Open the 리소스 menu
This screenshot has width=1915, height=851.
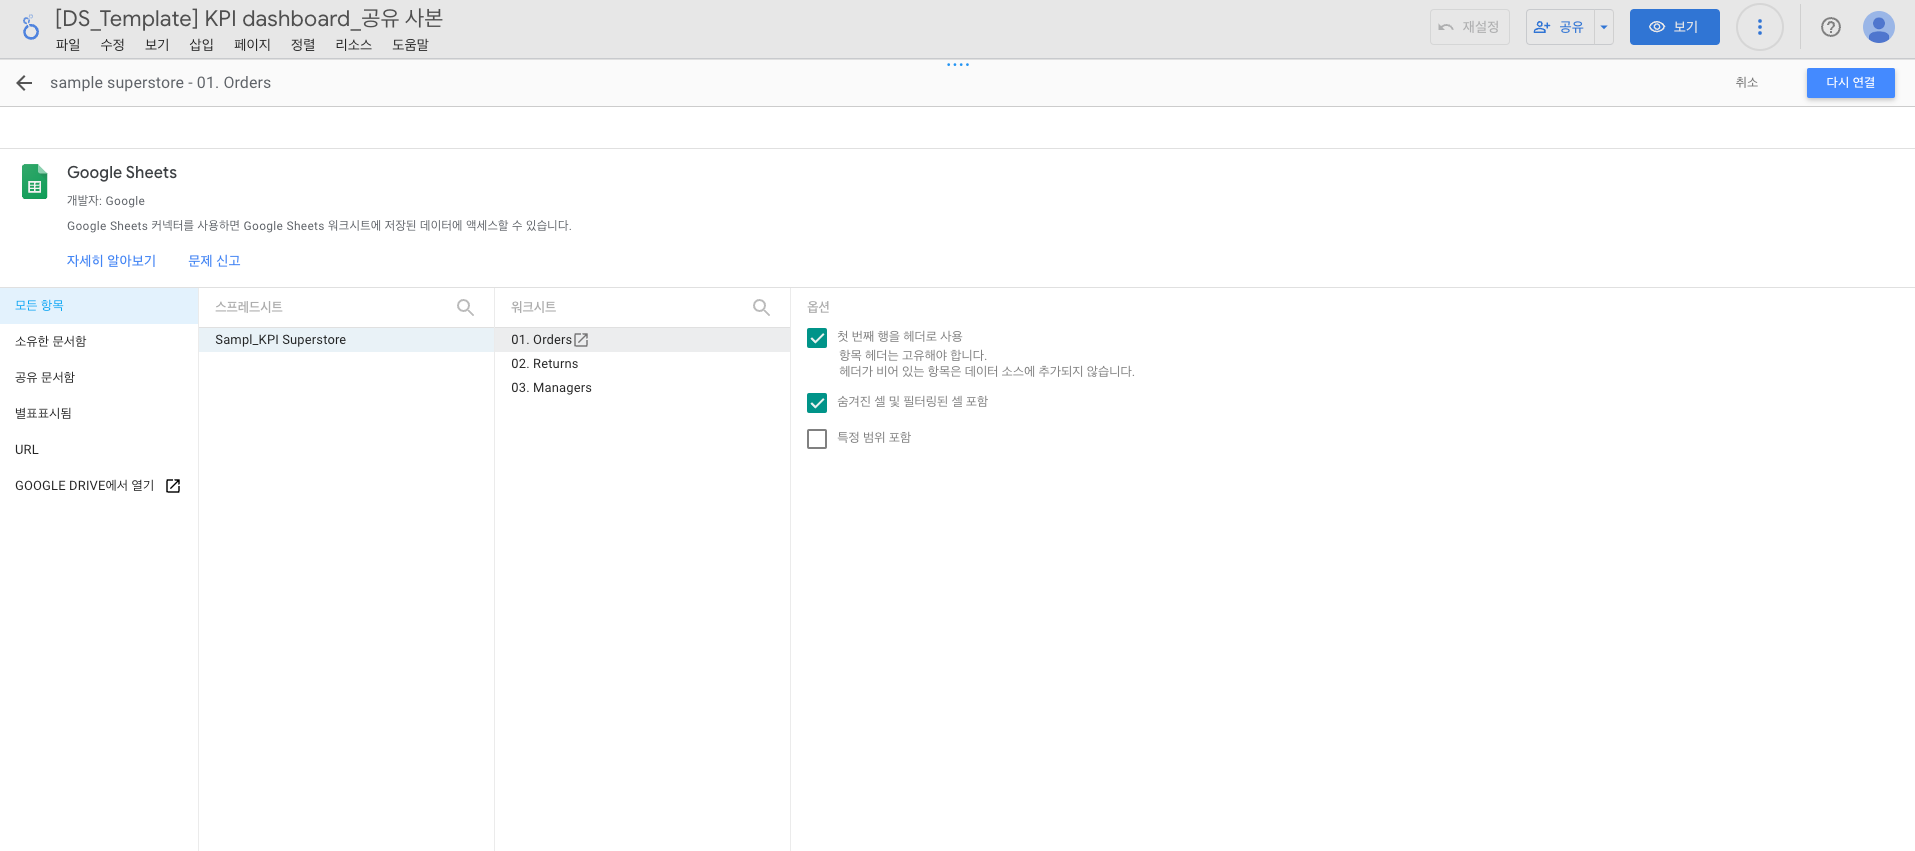coord(354,45)
